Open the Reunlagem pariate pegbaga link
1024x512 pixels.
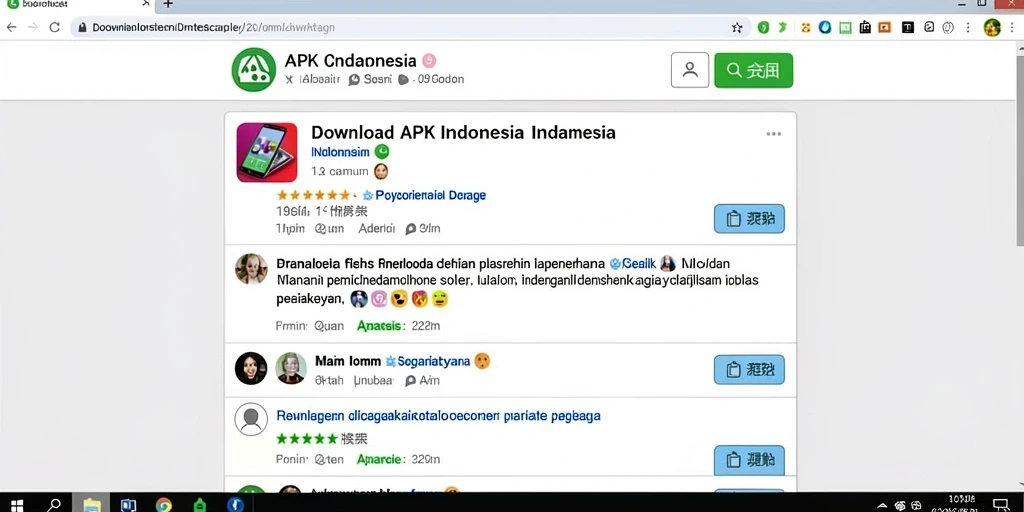438,415
